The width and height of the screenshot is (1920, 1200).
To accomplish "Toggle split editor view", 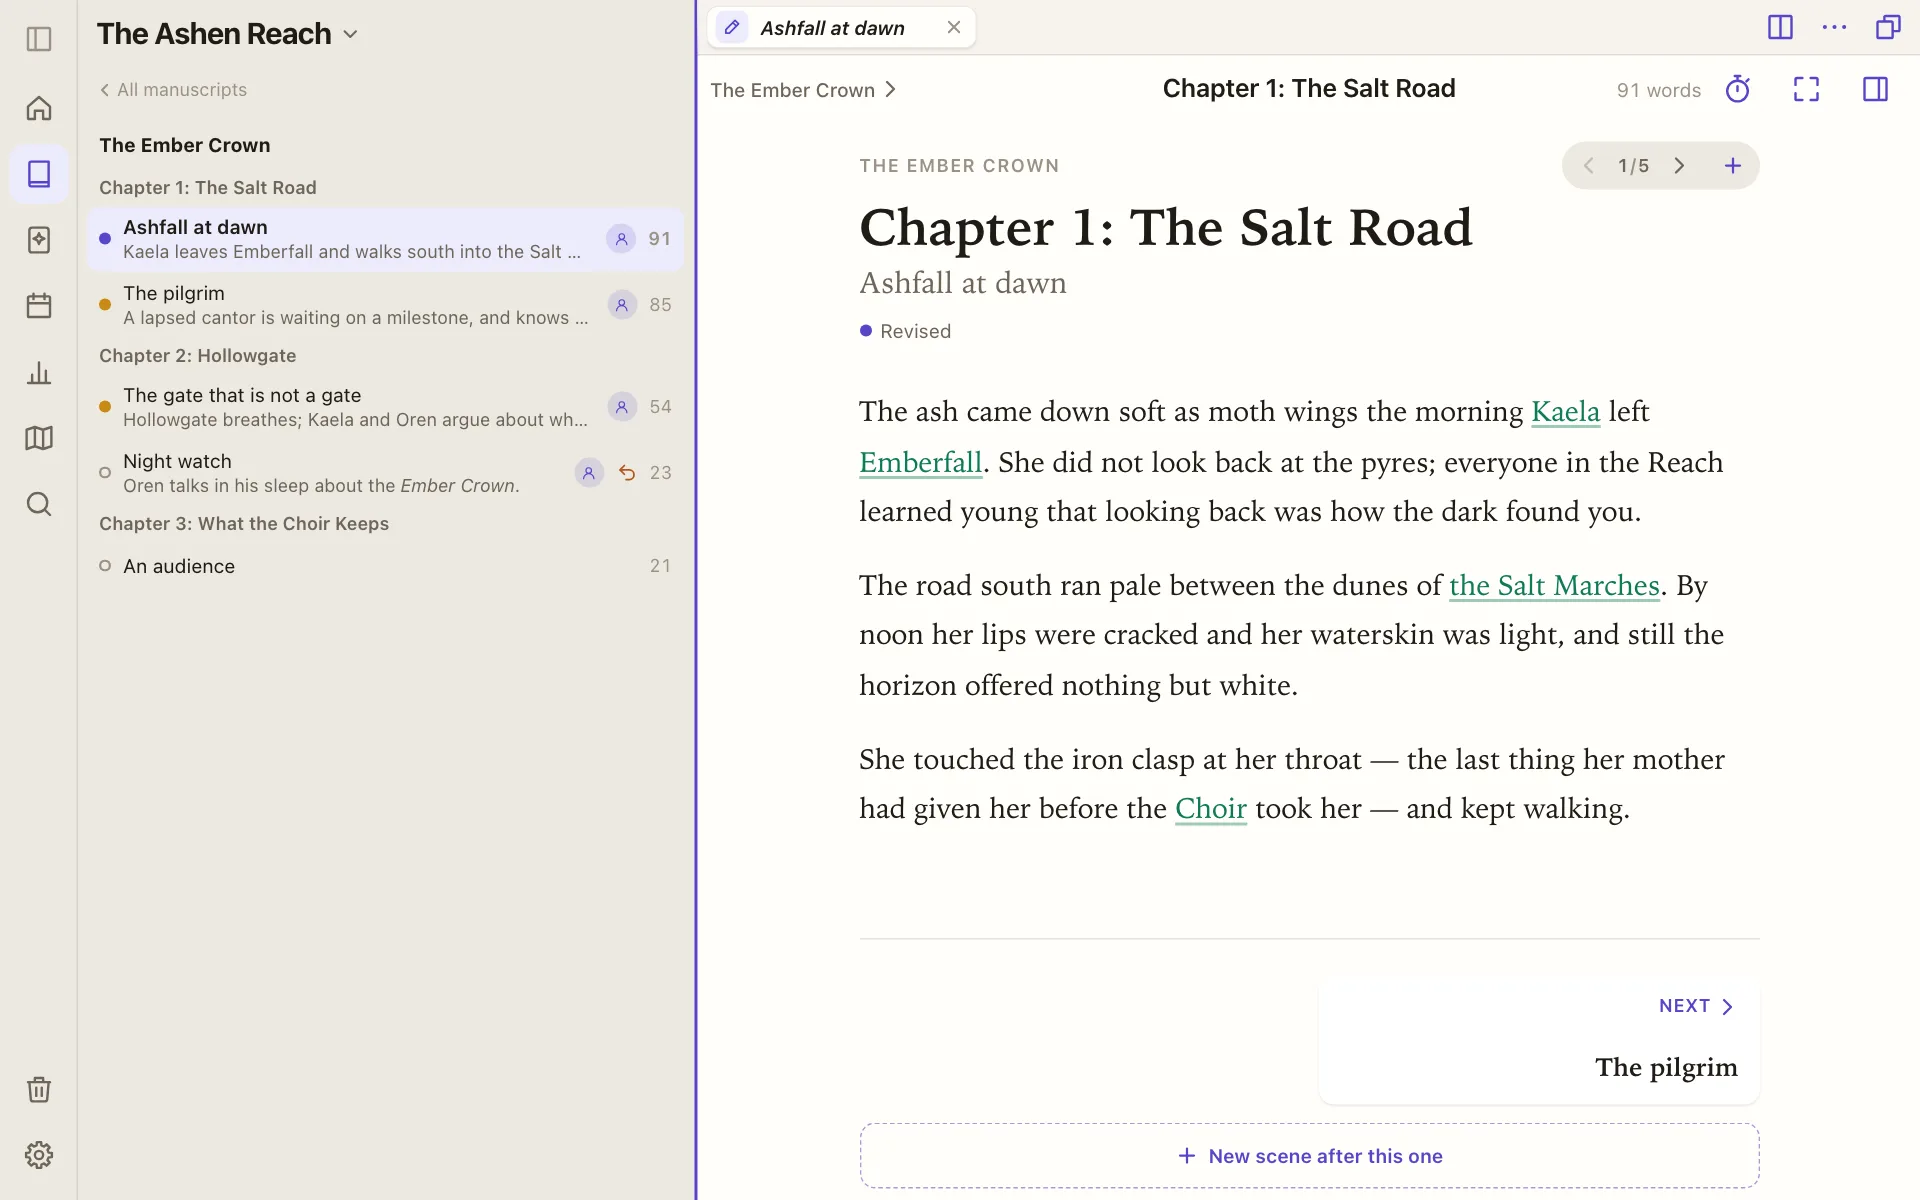I will tap(1780, 27).
